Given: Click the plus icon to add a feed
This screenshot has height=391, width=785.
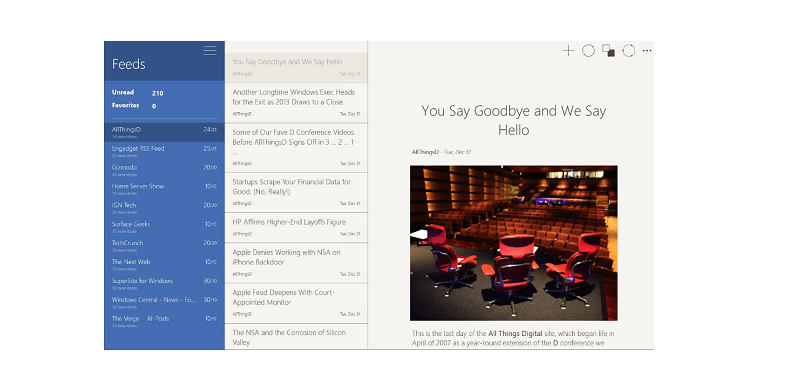Looking at the screenshot, I should click(568, 51).
